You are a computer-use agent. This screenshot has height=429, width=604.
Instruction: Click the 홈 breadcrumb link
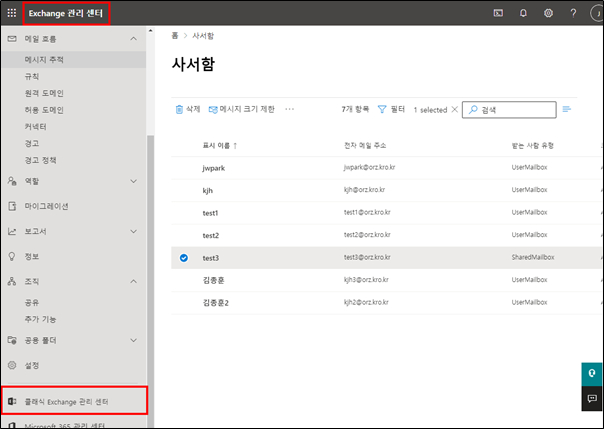pos(175,36)
